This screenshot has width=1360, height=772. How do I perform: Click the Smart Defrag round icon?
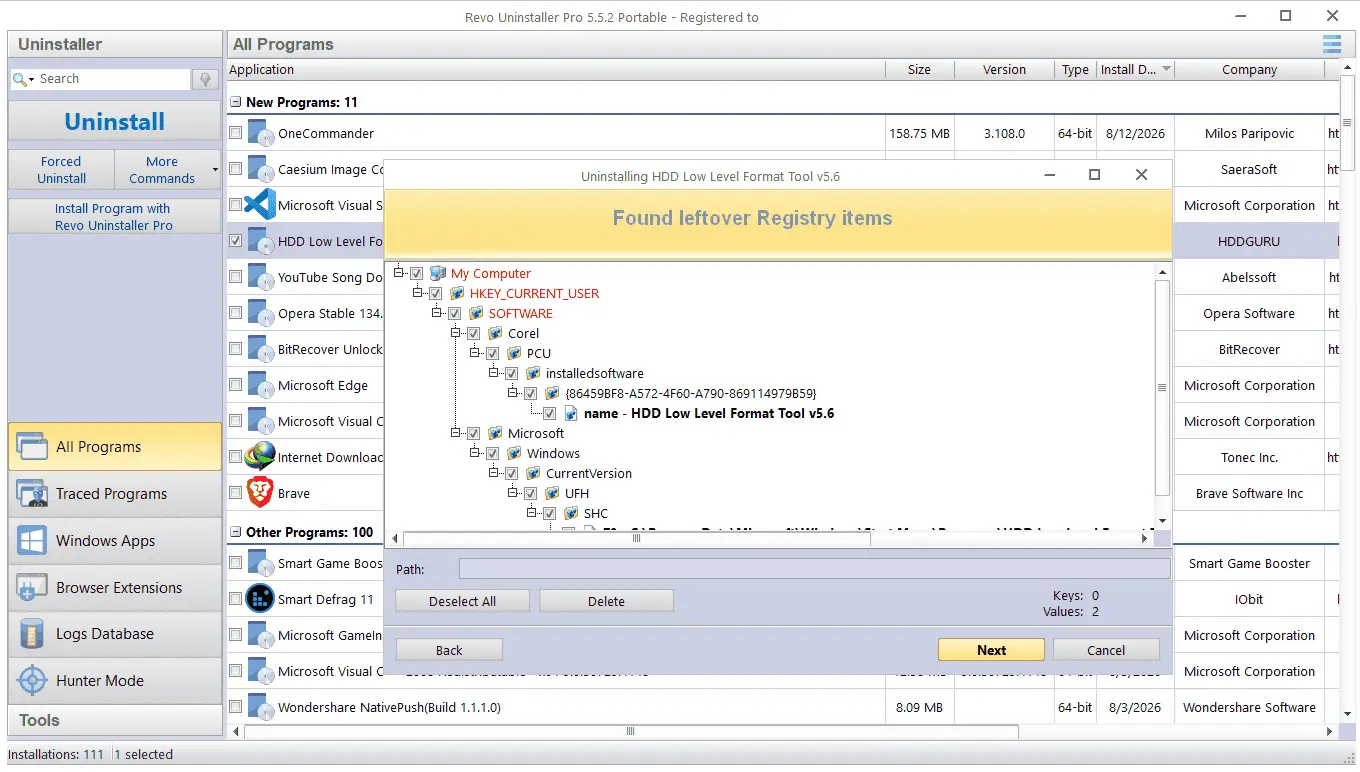pos(260,599)
